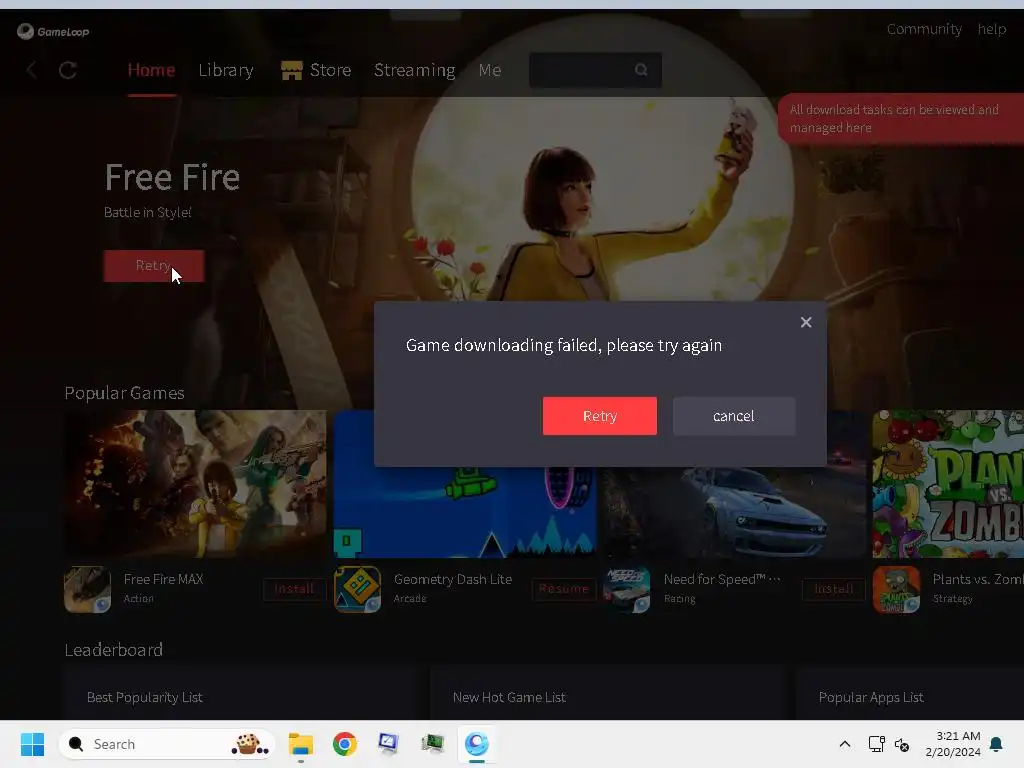
Task: Open the circuit-board app icon in the taskbar
Action: tap(432, 744)
